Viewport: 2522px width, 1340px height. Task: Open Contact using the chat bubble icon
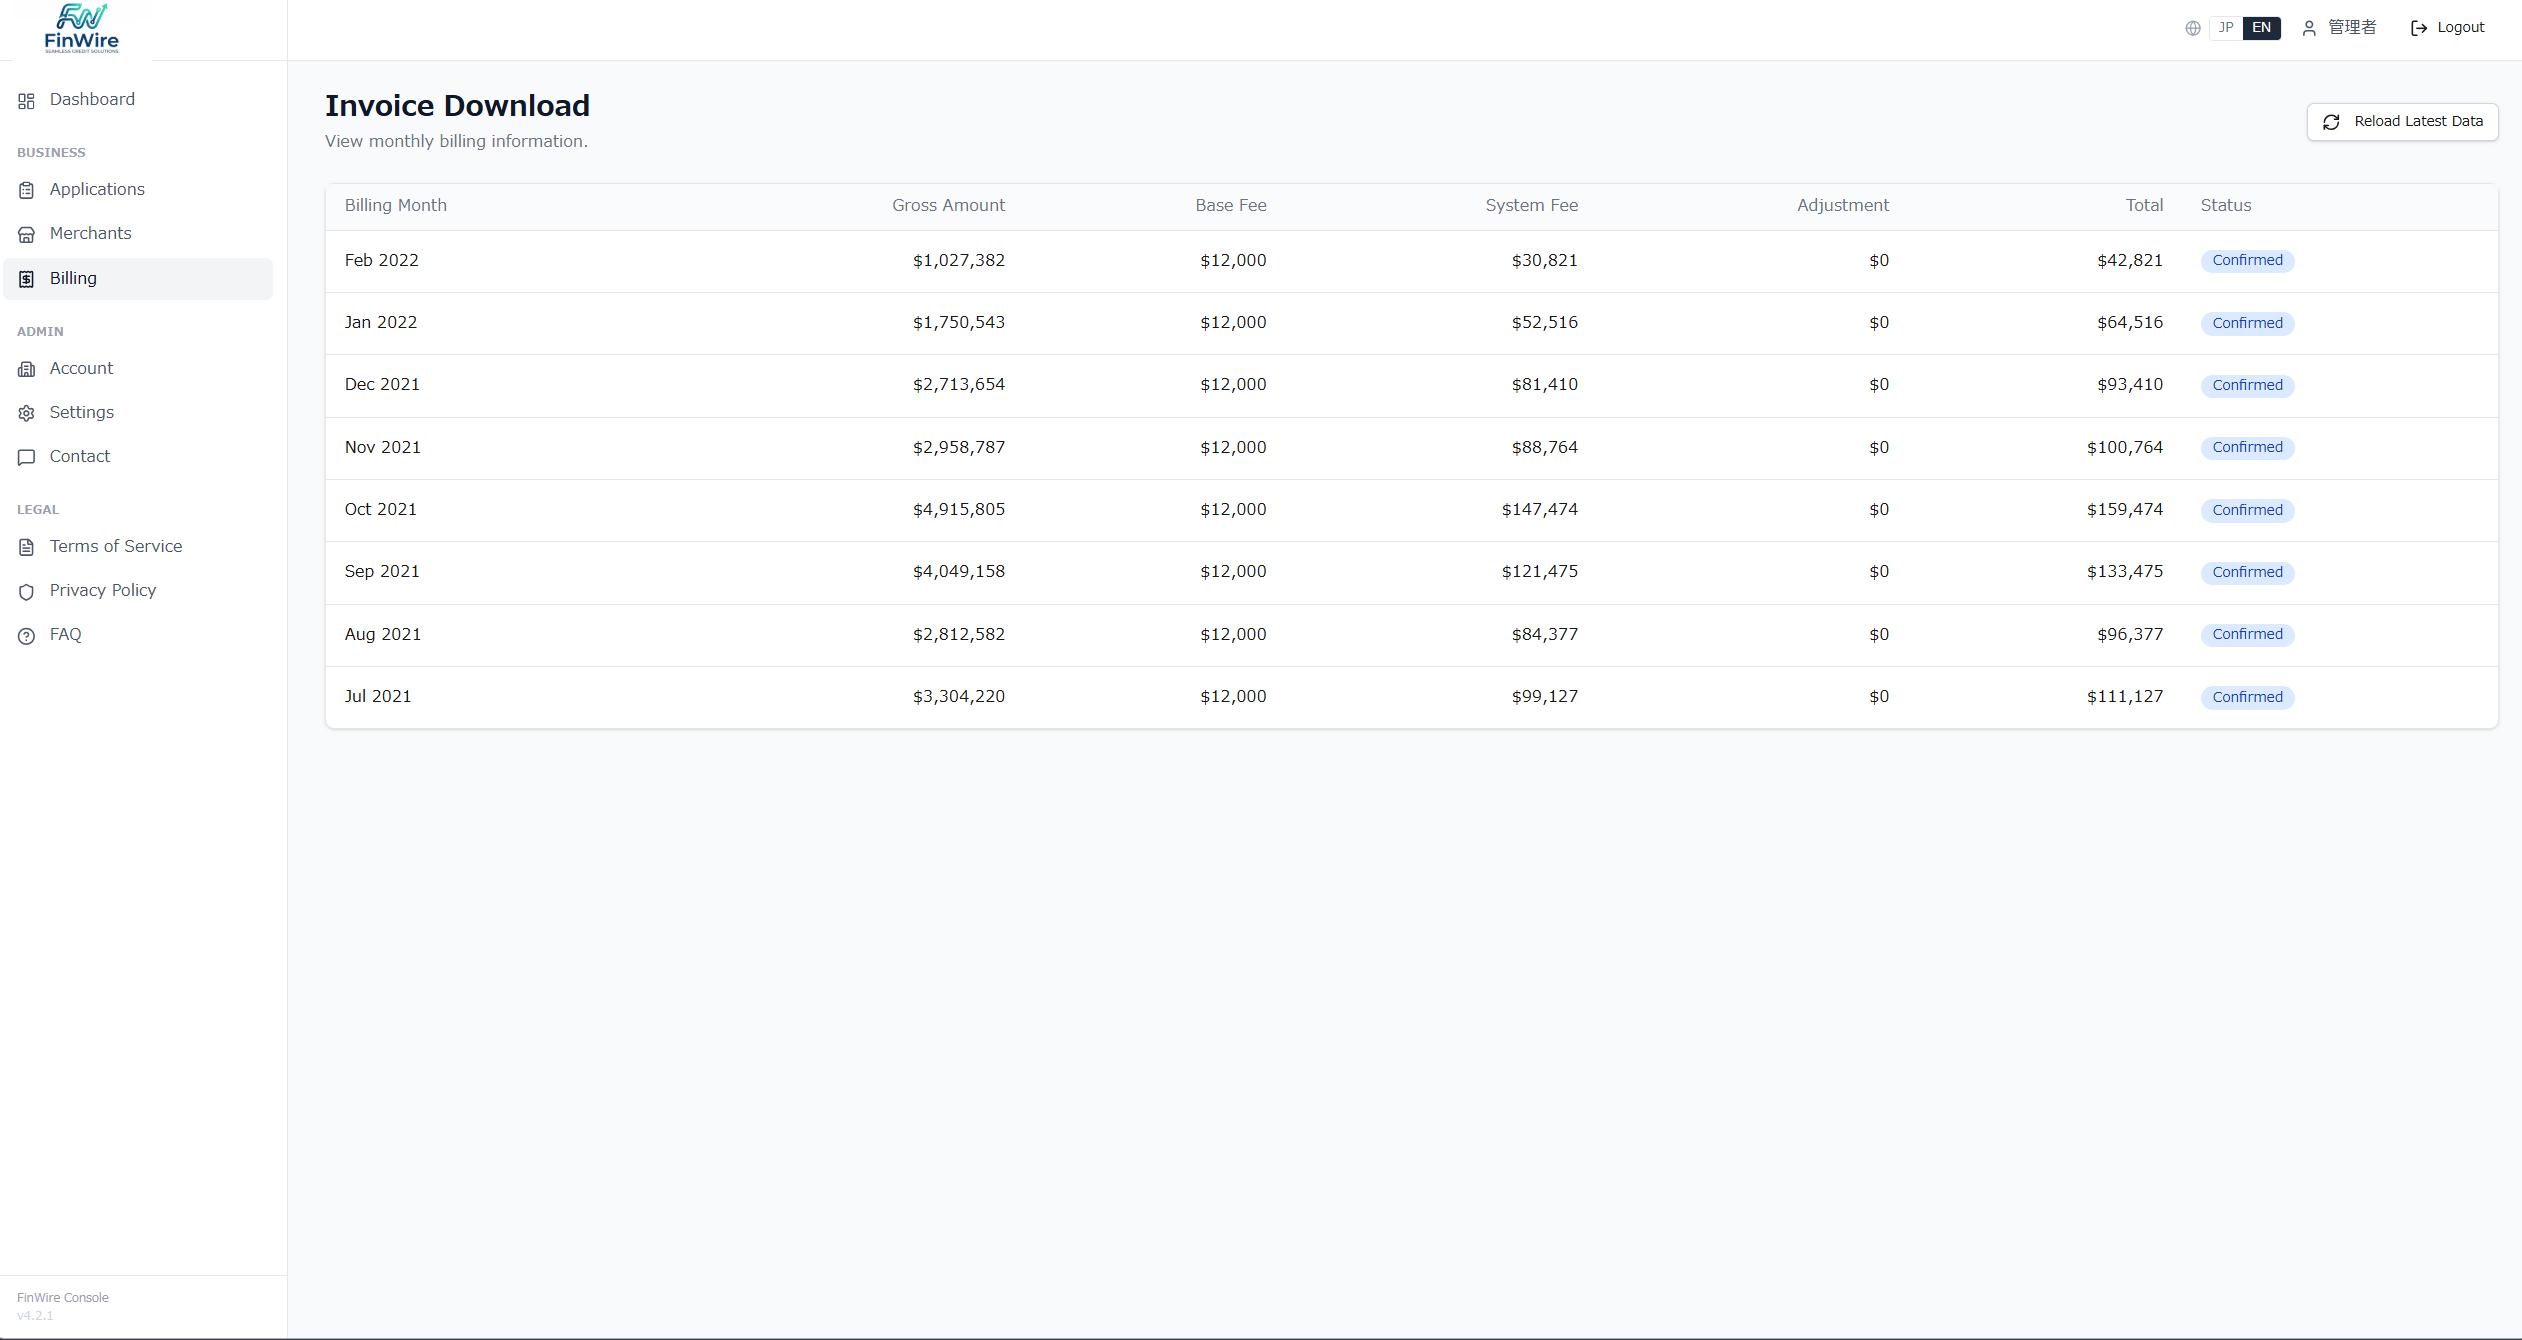[27, 456]
